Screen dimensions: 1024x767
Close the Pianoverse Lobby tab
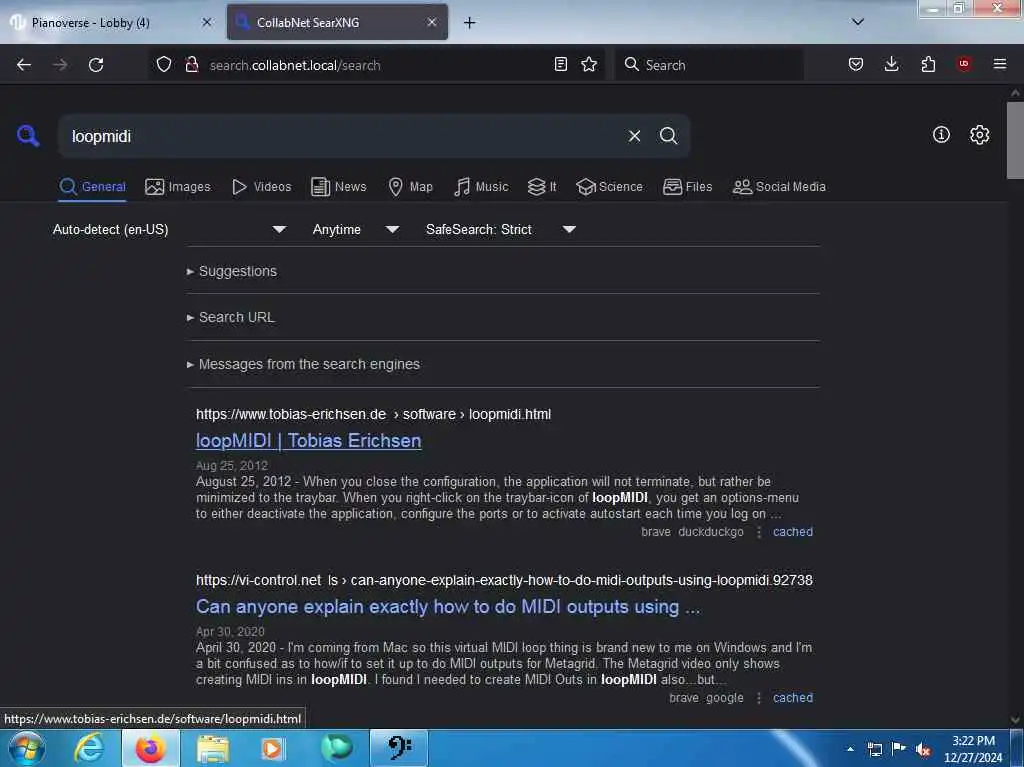click(x=206, y=22)
